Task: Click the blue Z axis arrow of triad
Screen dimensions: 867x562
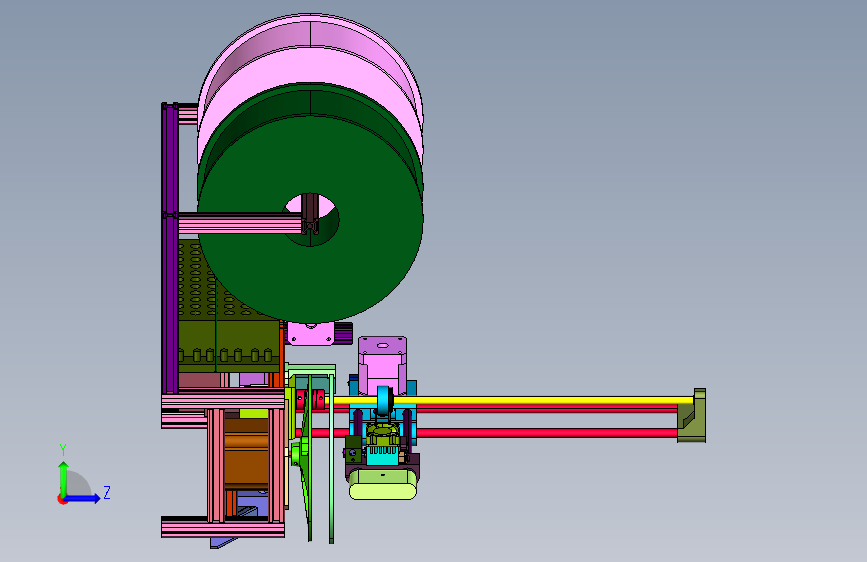Action: (84, 498)
